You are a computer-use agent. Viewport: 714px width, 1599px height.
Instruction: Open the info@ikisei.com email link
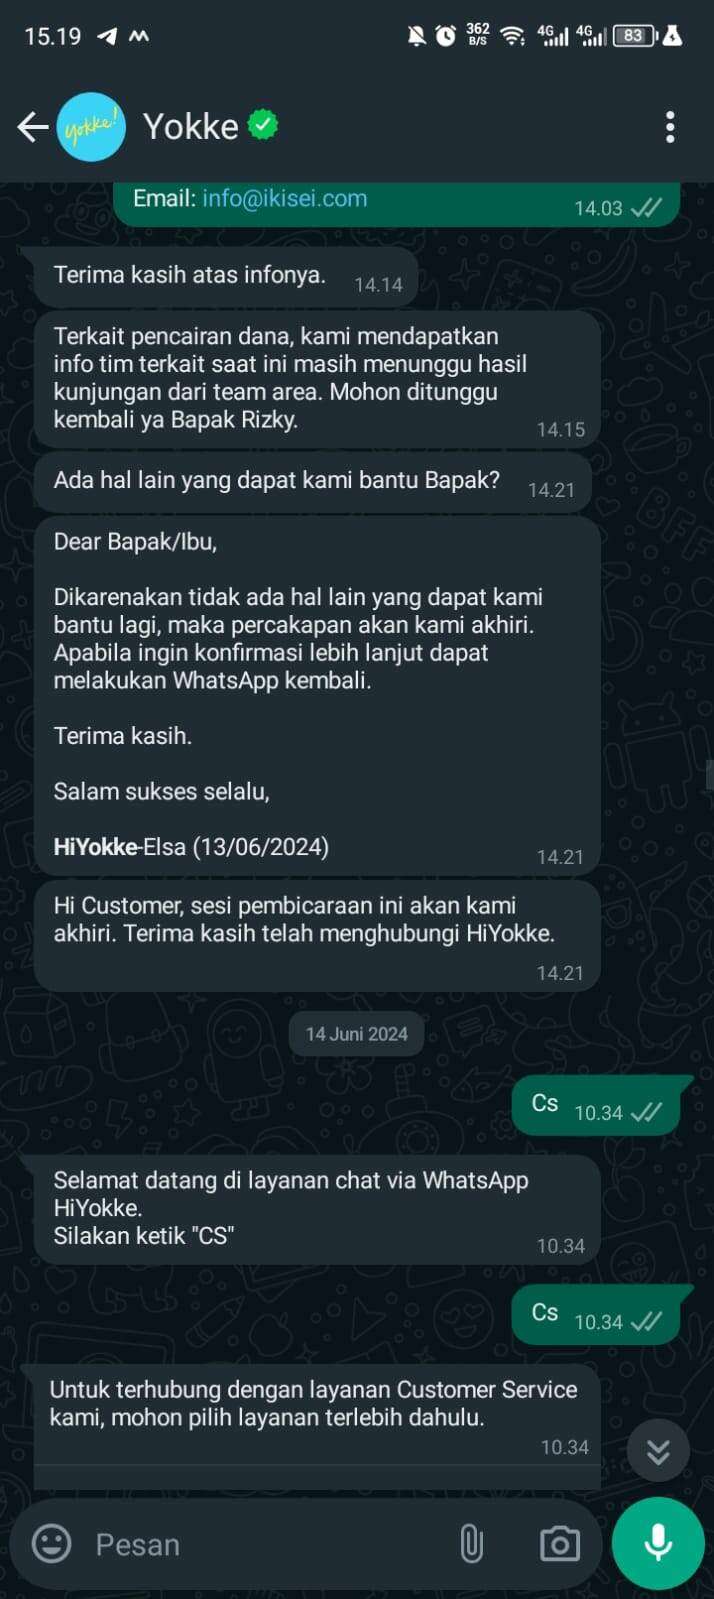click(x=285, y=198)
